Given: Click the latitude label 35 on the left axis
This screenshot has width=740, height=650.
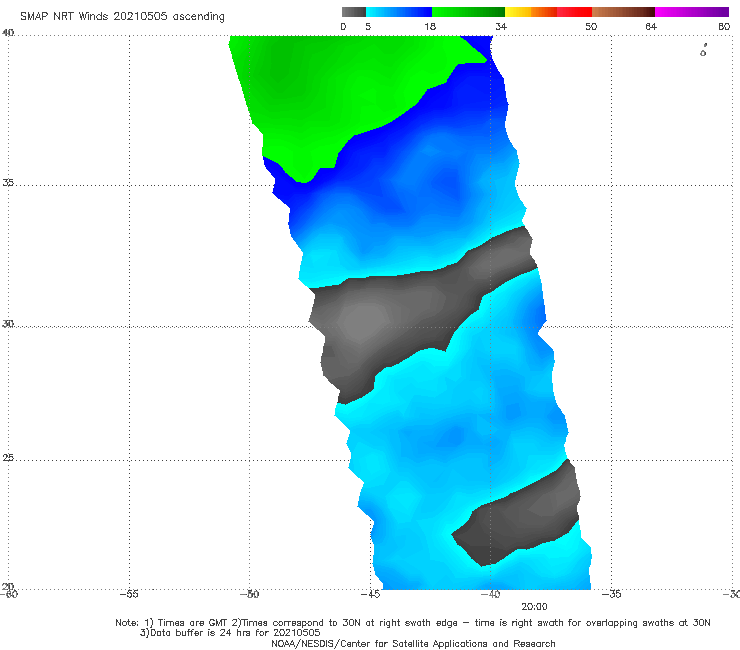Looking at the screenshot, I should (x=8, y=182).
